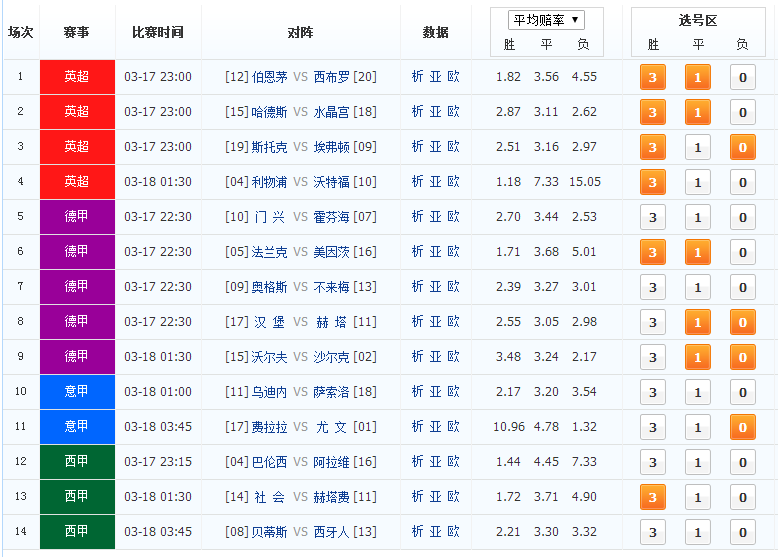The height and width of the screenshot is (557, 778).
Task: Open 亚 Asian odds for match 10 乌迪内
Action: (x=435, y=391)
